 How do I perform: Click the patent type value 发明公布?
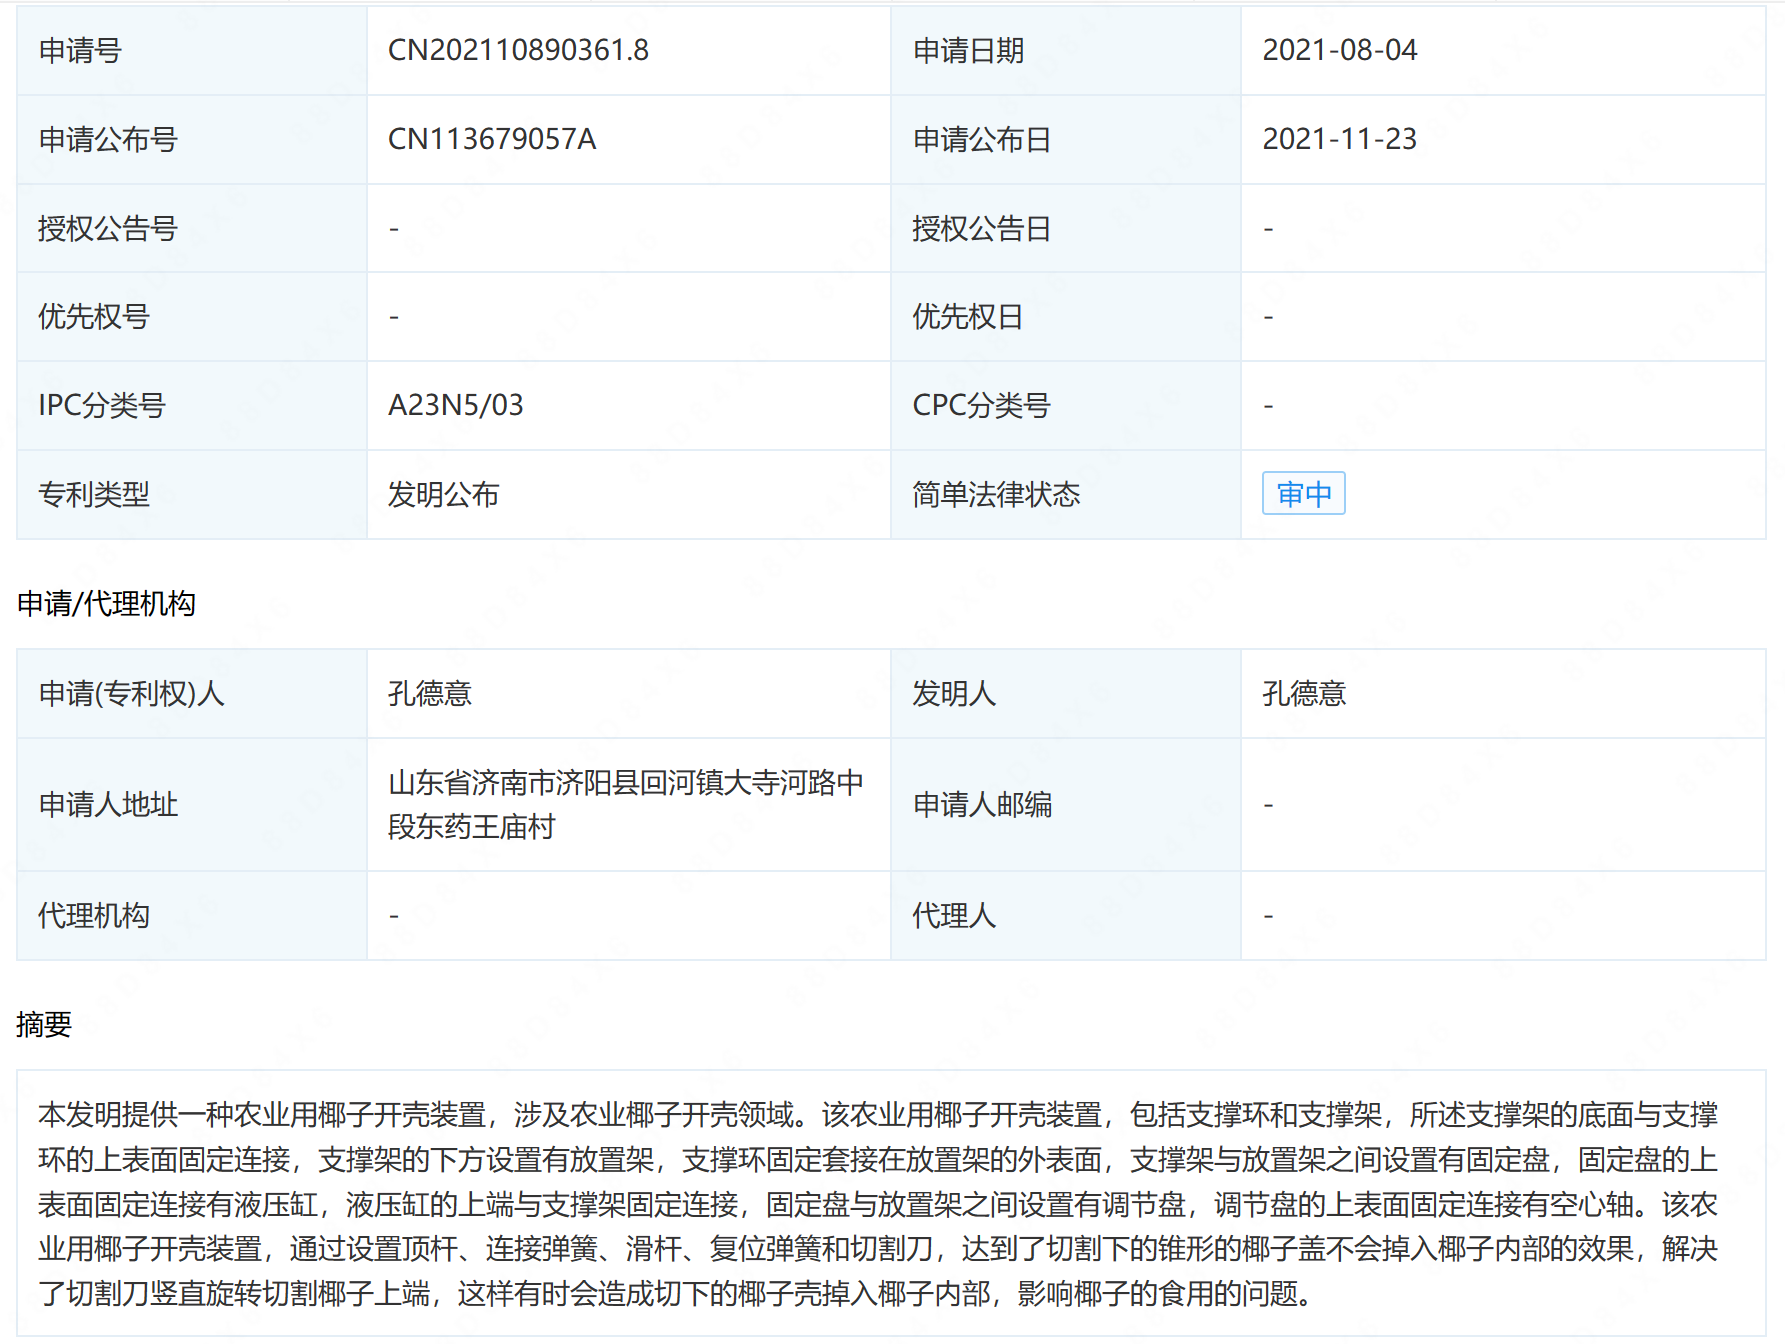click(443, 494)
